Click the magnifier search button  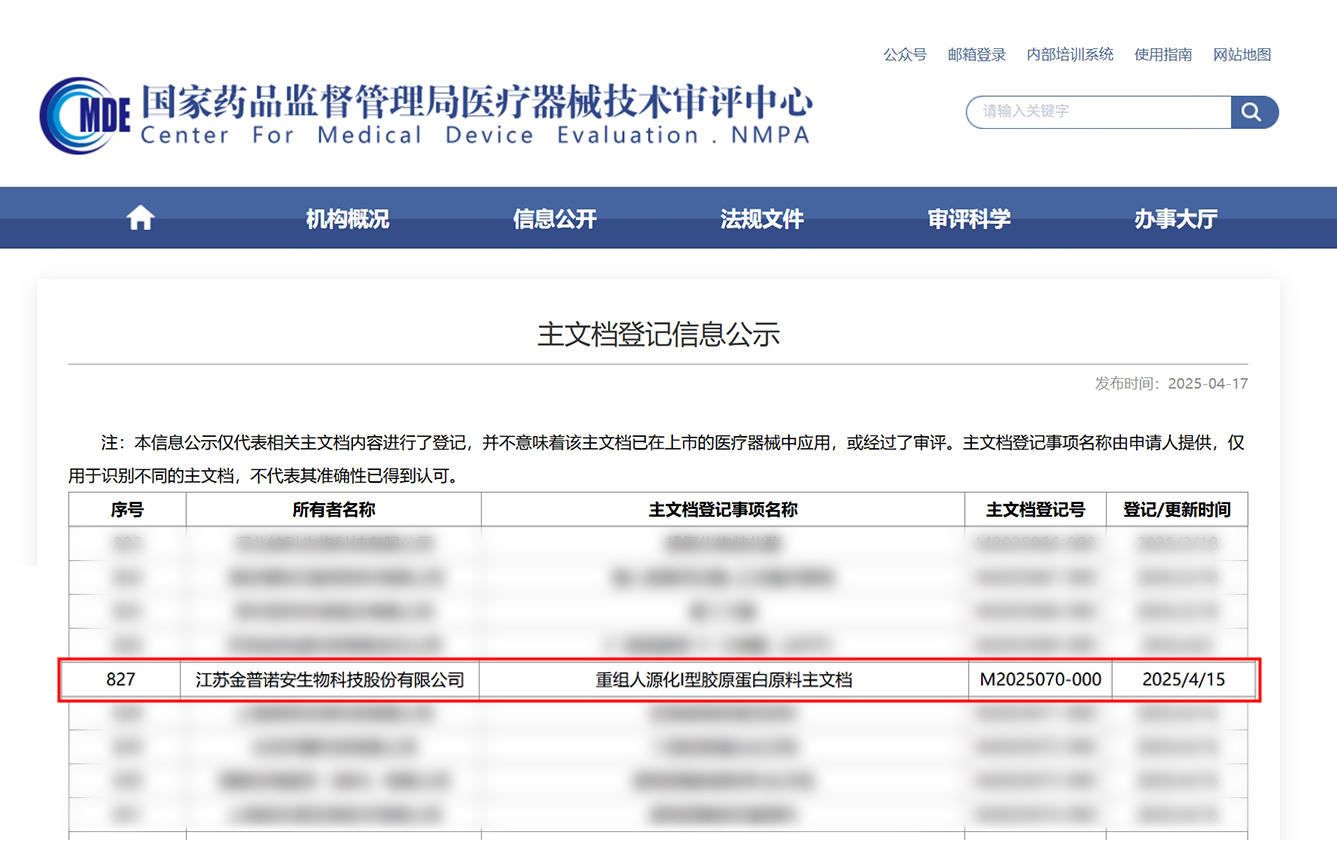(x=1252, y=112)
